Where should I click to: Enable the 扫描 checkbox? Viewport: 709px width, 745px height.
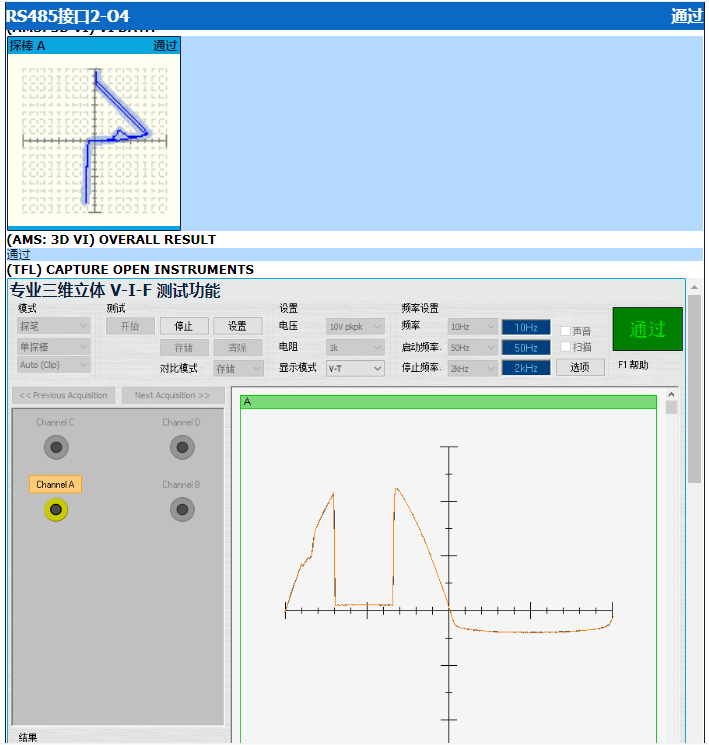(566, 347)
